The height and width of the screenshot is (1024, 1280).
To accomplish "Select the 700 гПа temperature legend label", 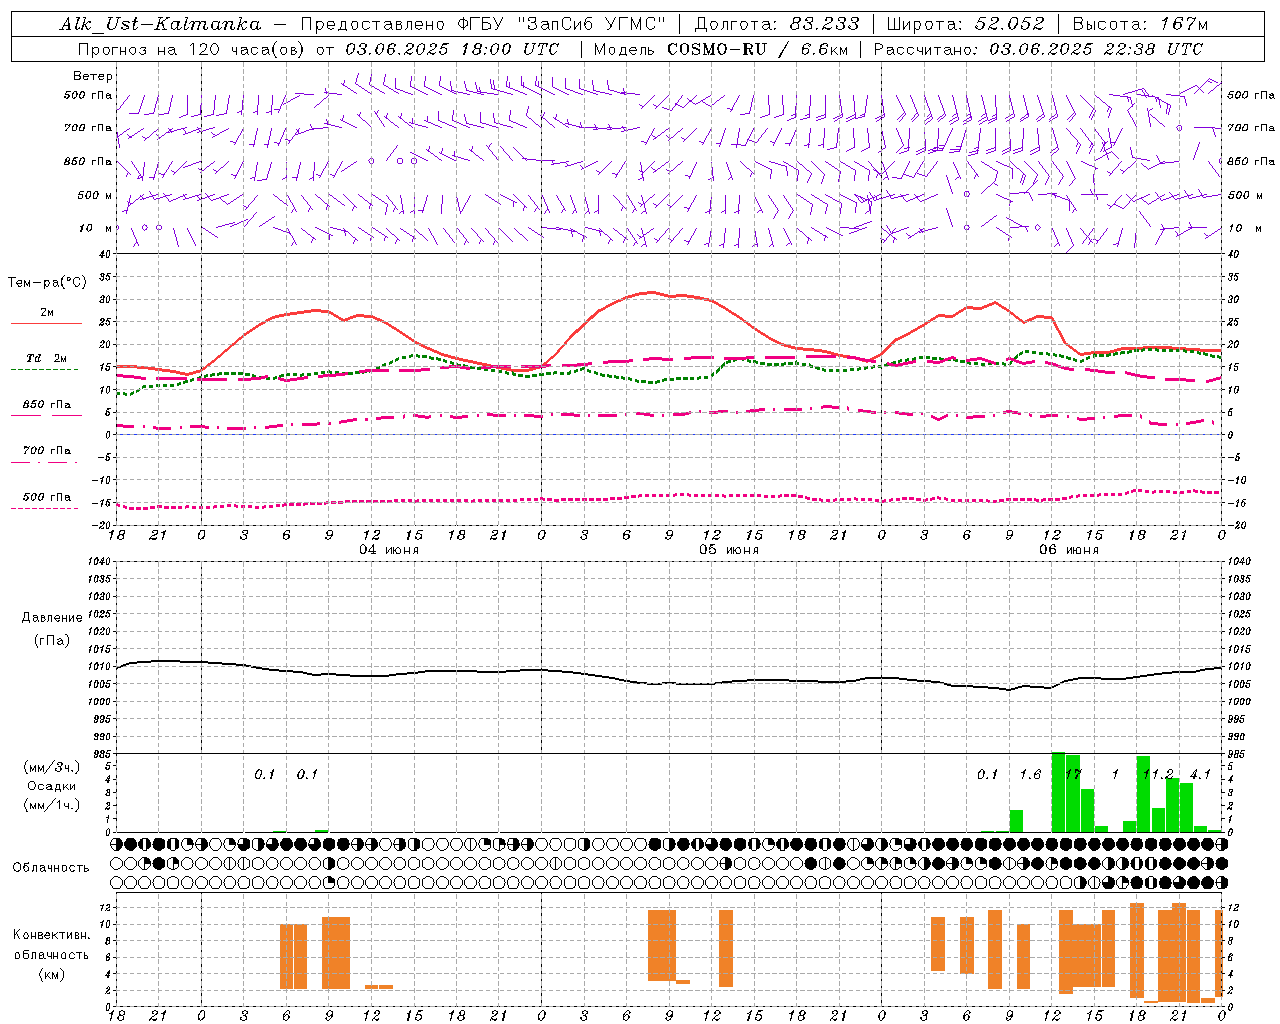I will [47, 450].
